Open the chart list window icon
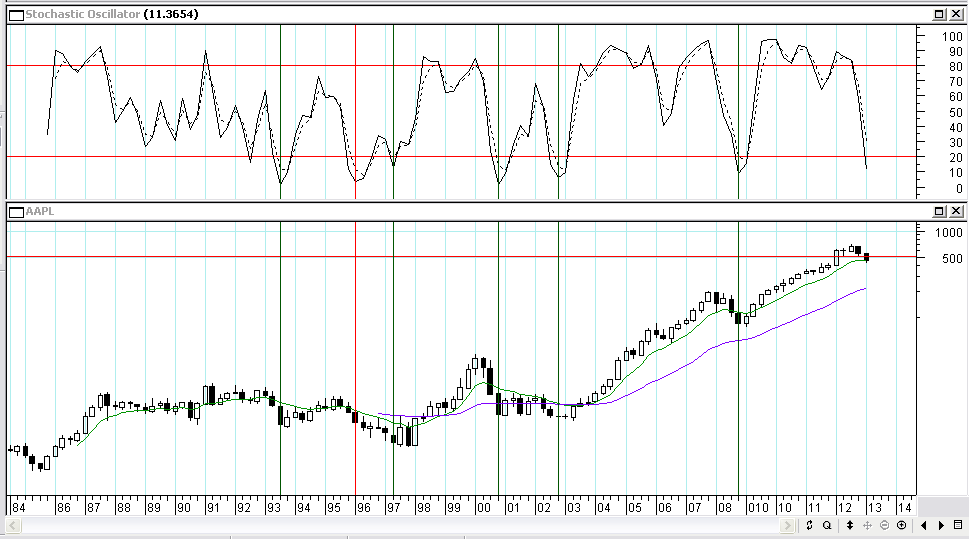The image size is (969, 539). tap(958, 525)
